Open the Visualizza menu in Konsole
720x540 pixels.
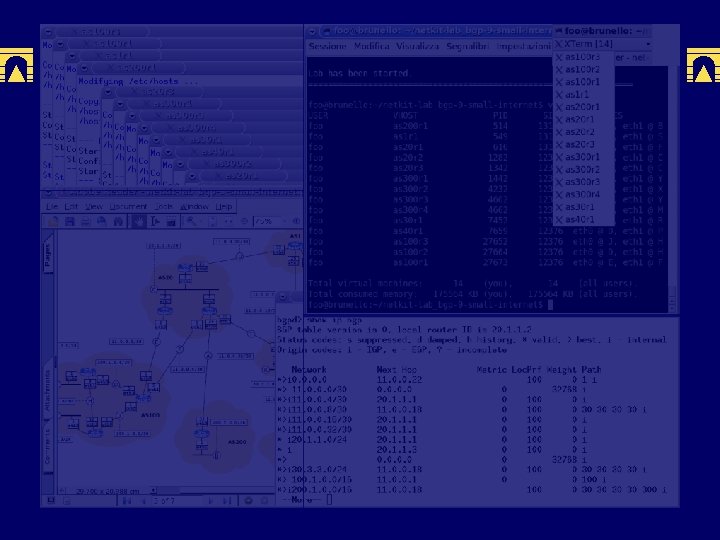pos(417,46)
